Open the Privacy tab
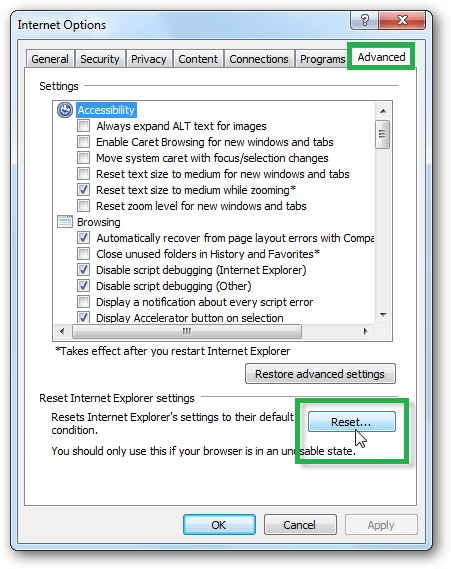451x569 pixels. coord(149,59)
